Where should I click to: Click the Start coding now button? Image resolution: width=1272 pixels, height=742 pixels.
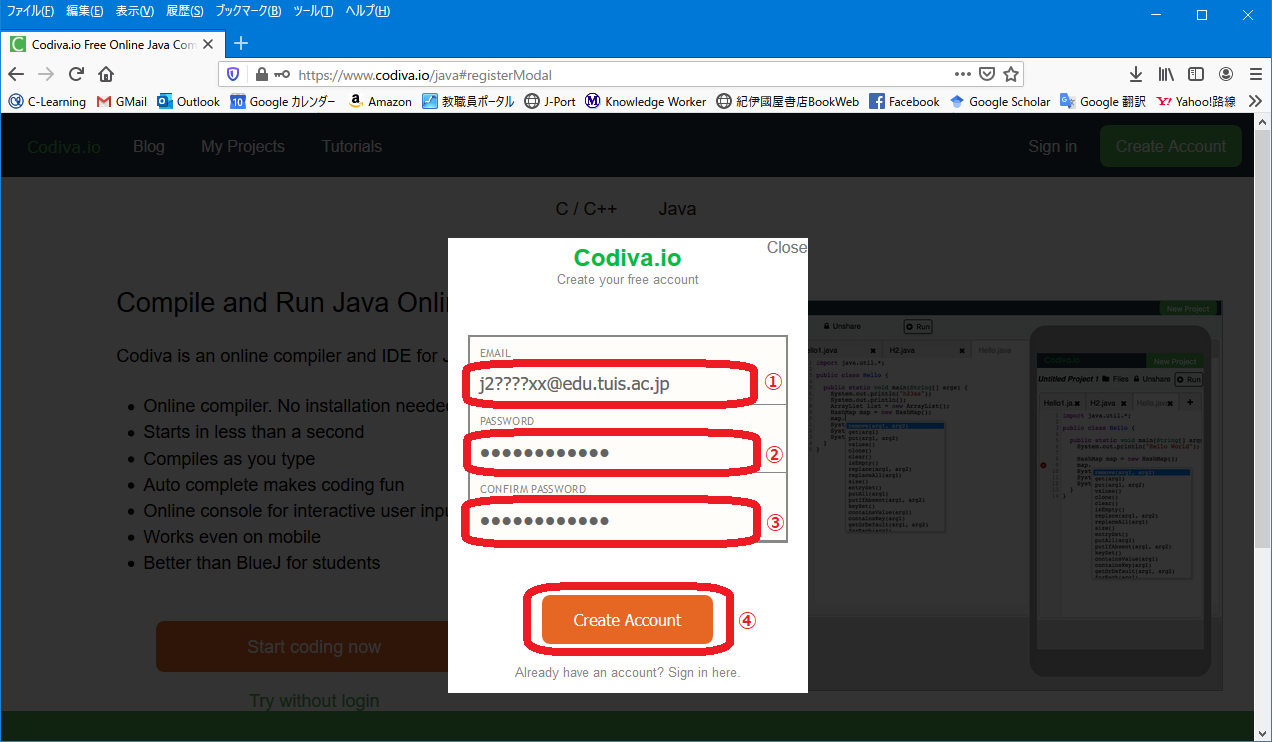[x=302, y=647]
